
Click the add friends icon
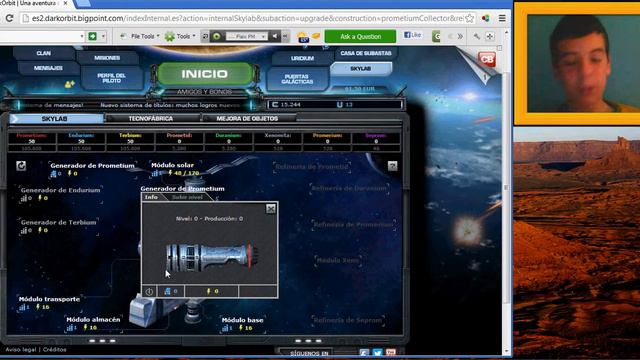[x=70, y=84]
